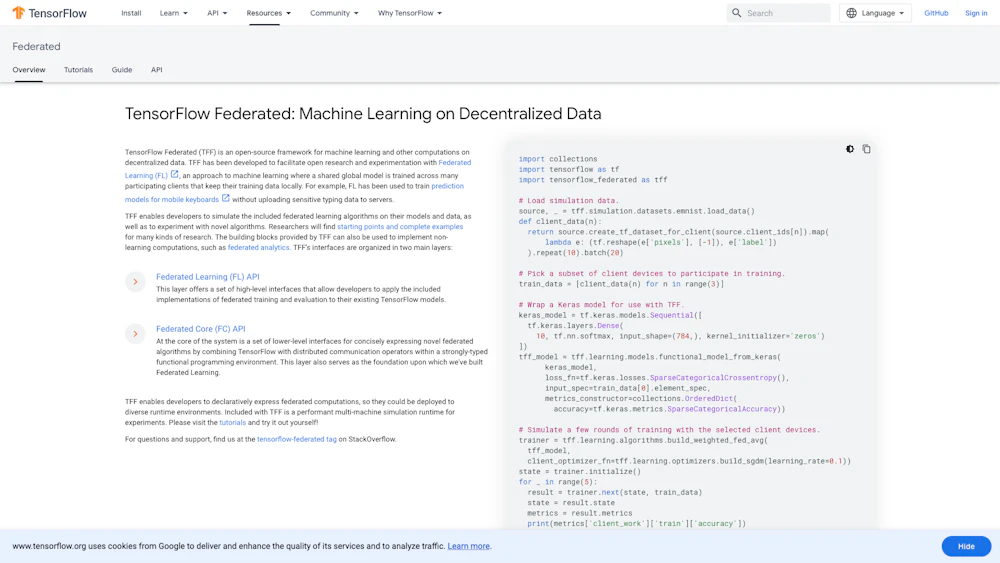Open the Learn dropdown menu
This screenshot has width=1000, height=563.
click(173, 13)
